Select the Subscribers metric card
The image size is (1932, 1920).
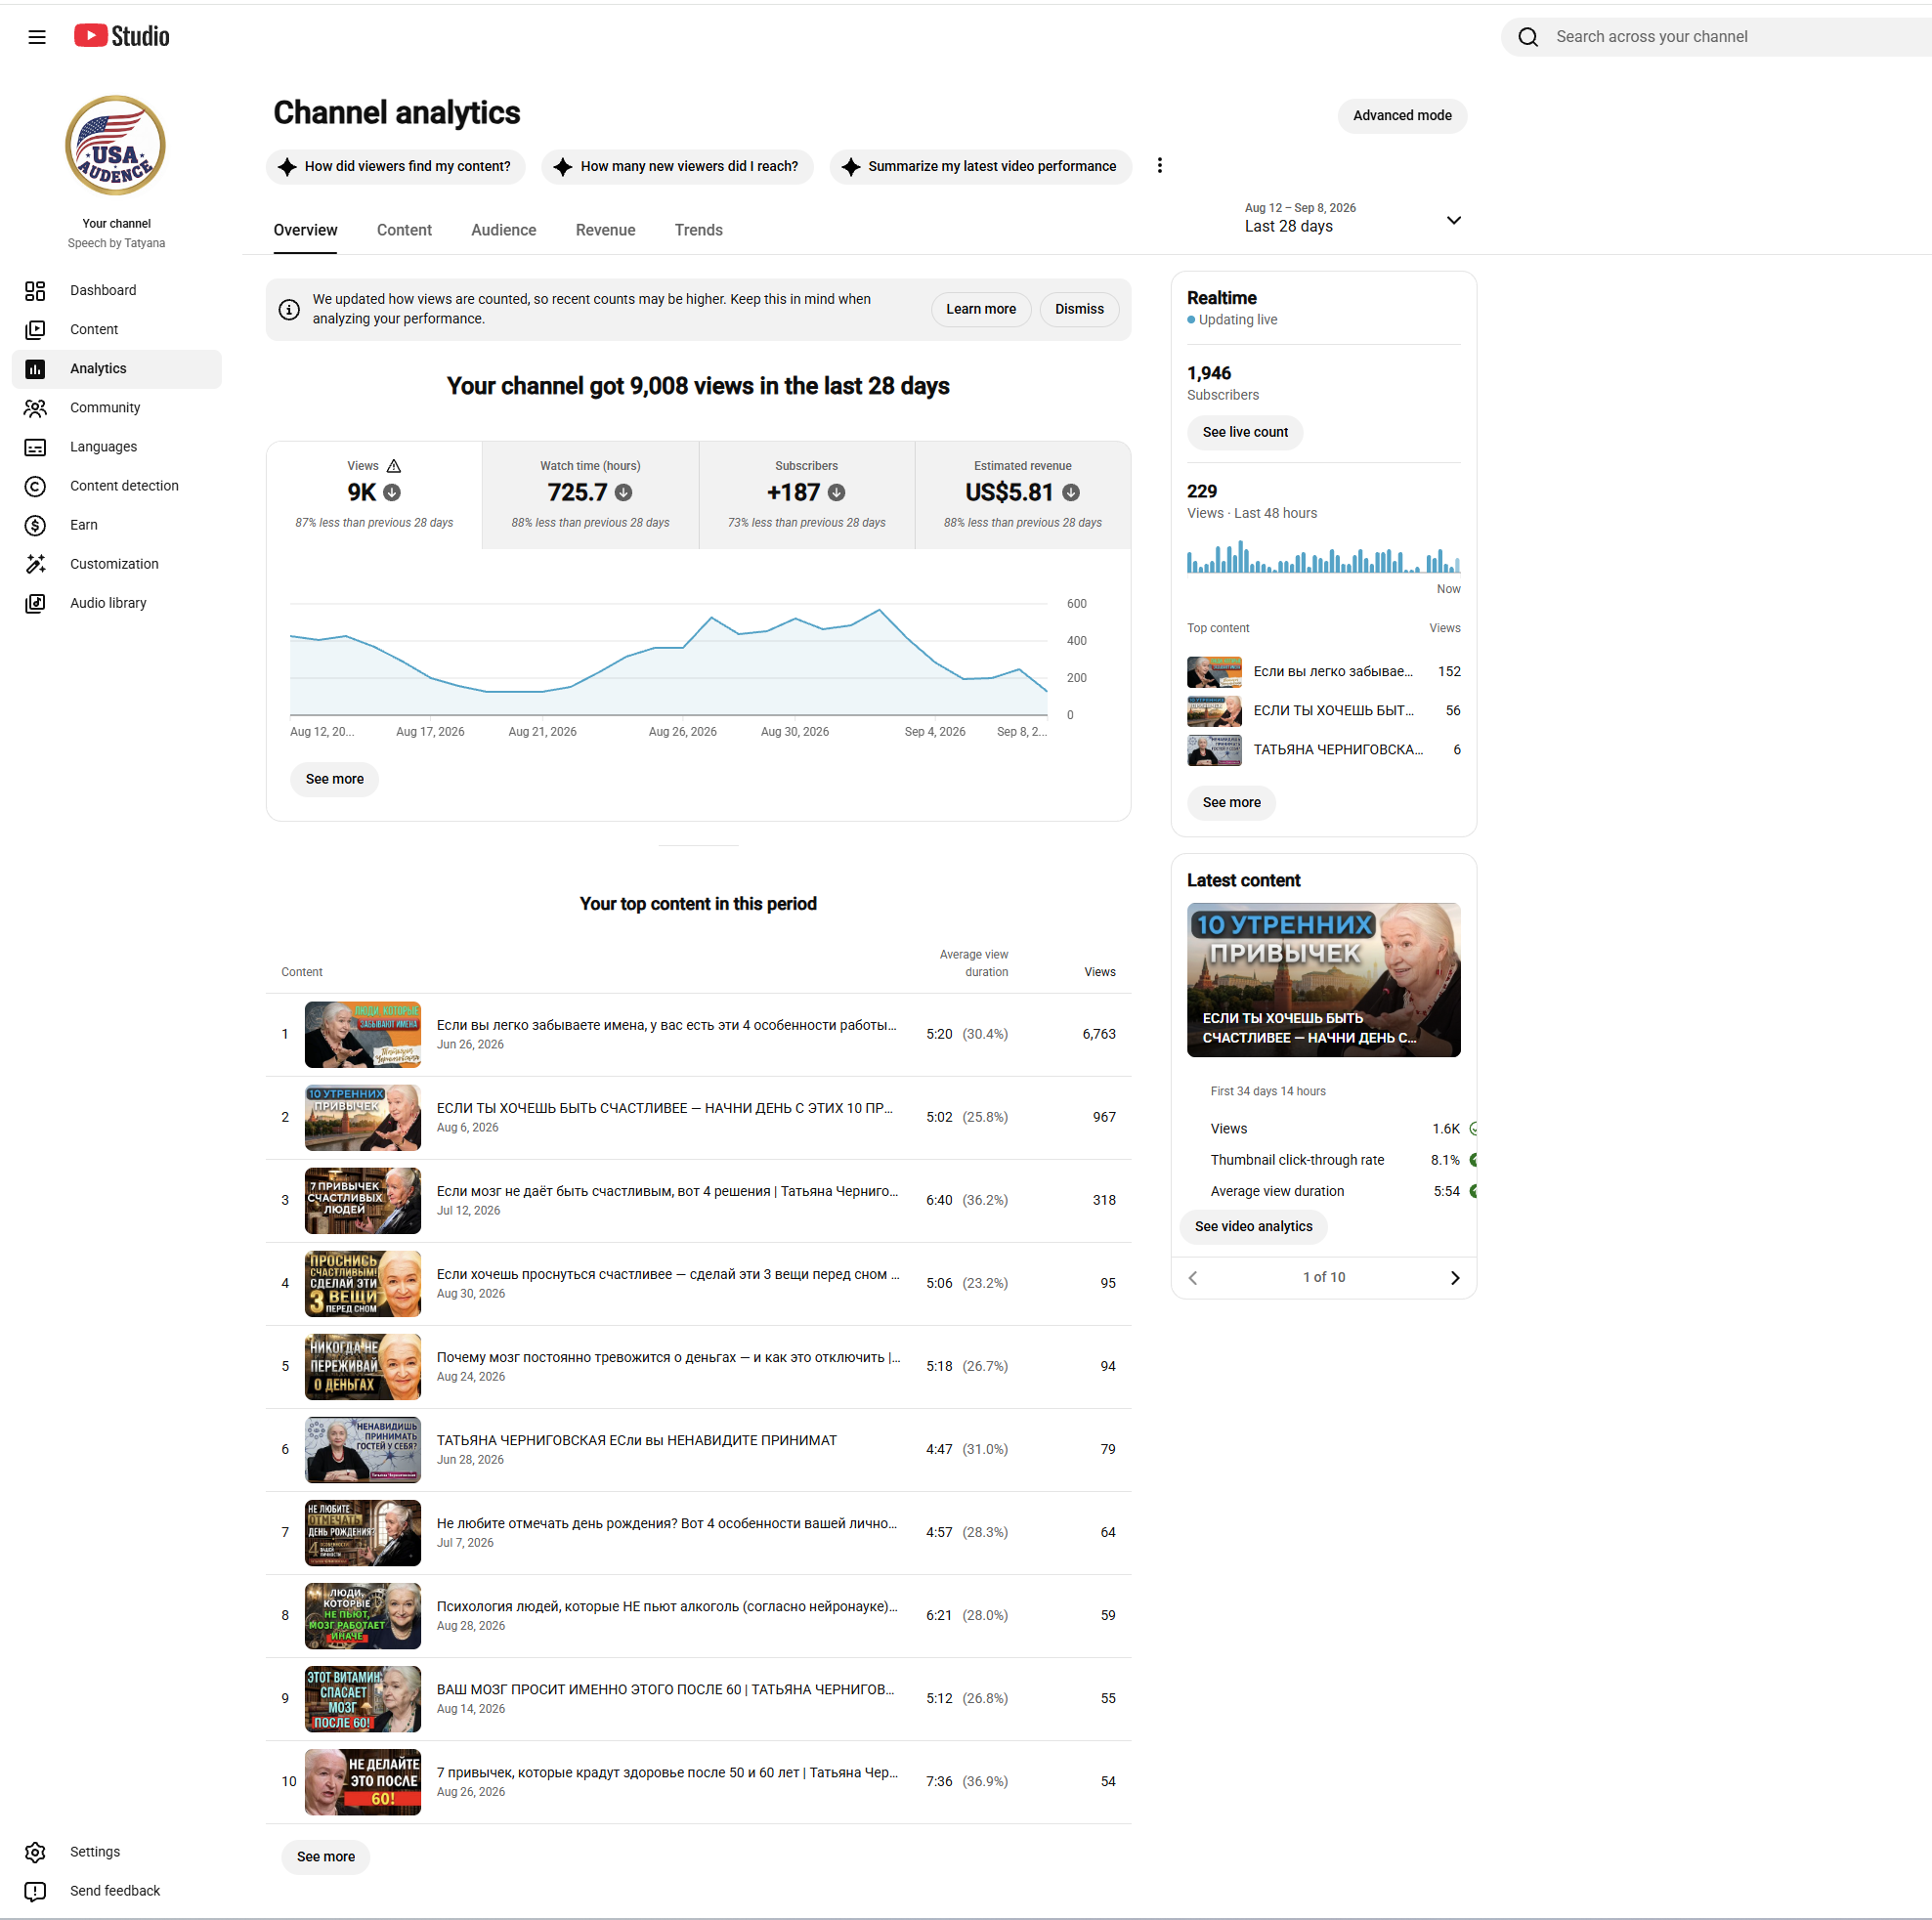[806, 495]
